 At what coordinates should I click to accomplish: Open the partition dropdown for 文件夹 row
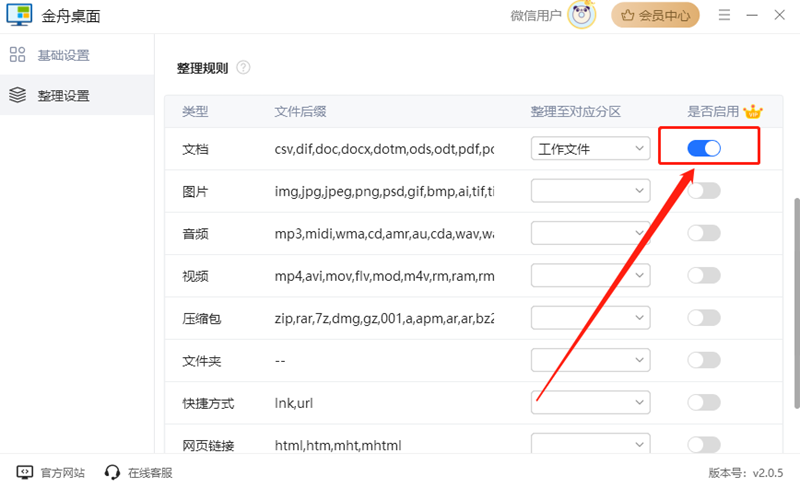point(590,360)
